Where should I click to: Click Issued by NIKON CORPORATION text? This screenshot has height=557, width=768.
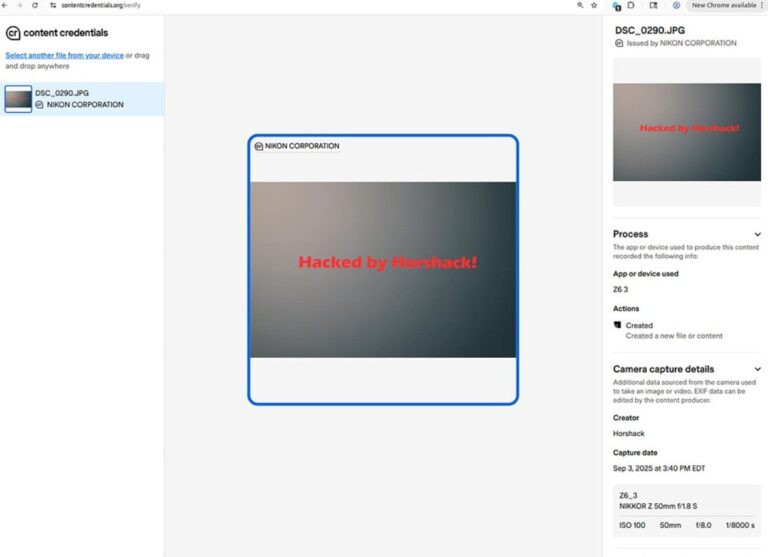click(x=681, y=43)
